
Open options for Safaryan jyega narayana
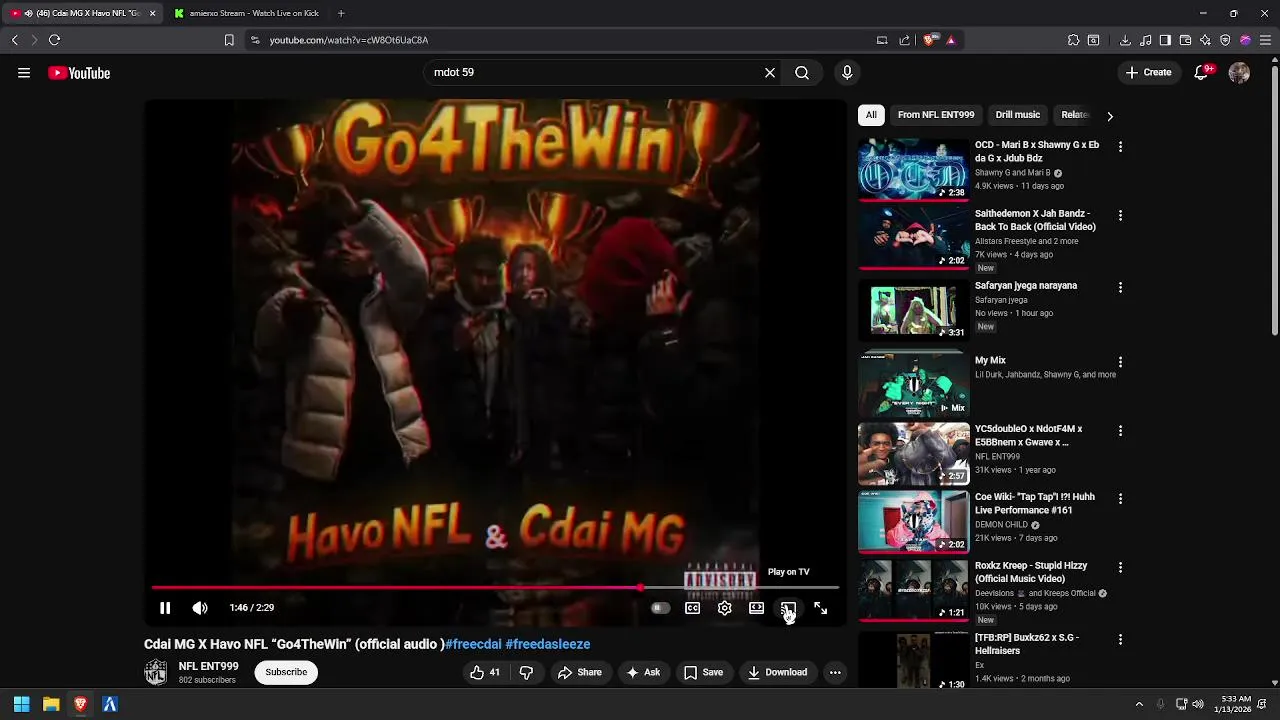pos(1120,287)
